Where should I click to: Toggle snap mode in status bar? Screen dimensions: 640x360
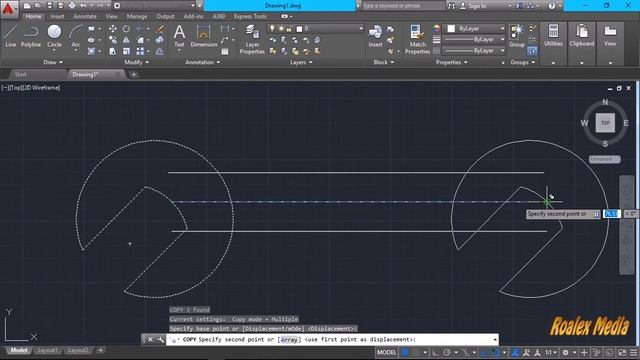[x=416, y=353]
